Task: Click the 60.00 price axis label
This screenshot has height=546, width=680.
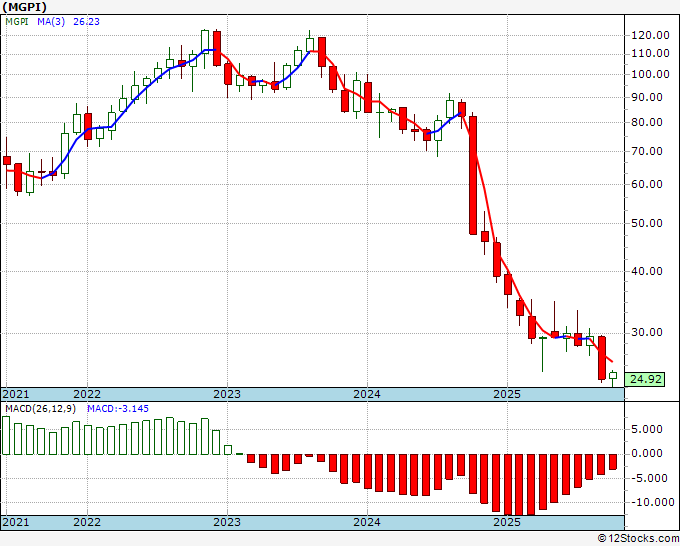Action: [647, 184]
